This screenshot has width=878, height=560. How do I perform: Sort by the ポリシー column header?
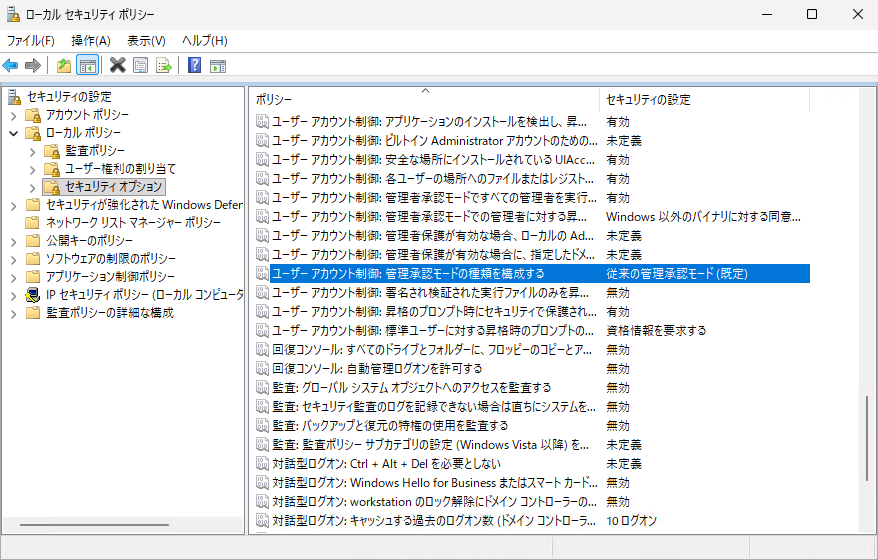[x=424, y=100]
